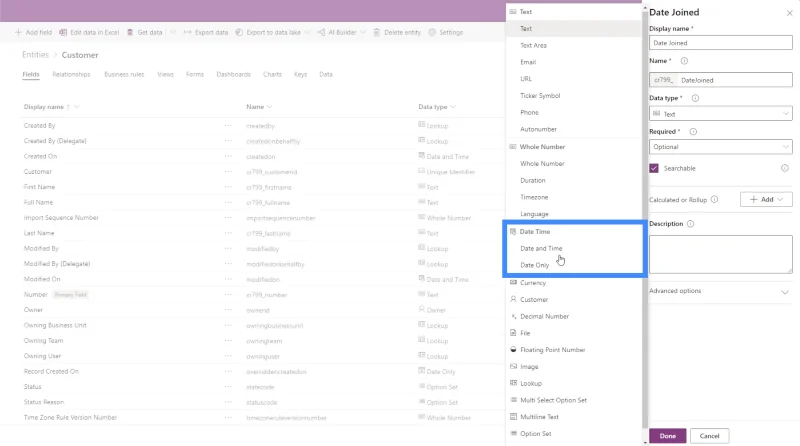Screen dimensions: 800x446
Task: Switch to the Relationships tab
Action: coord(71,75)
